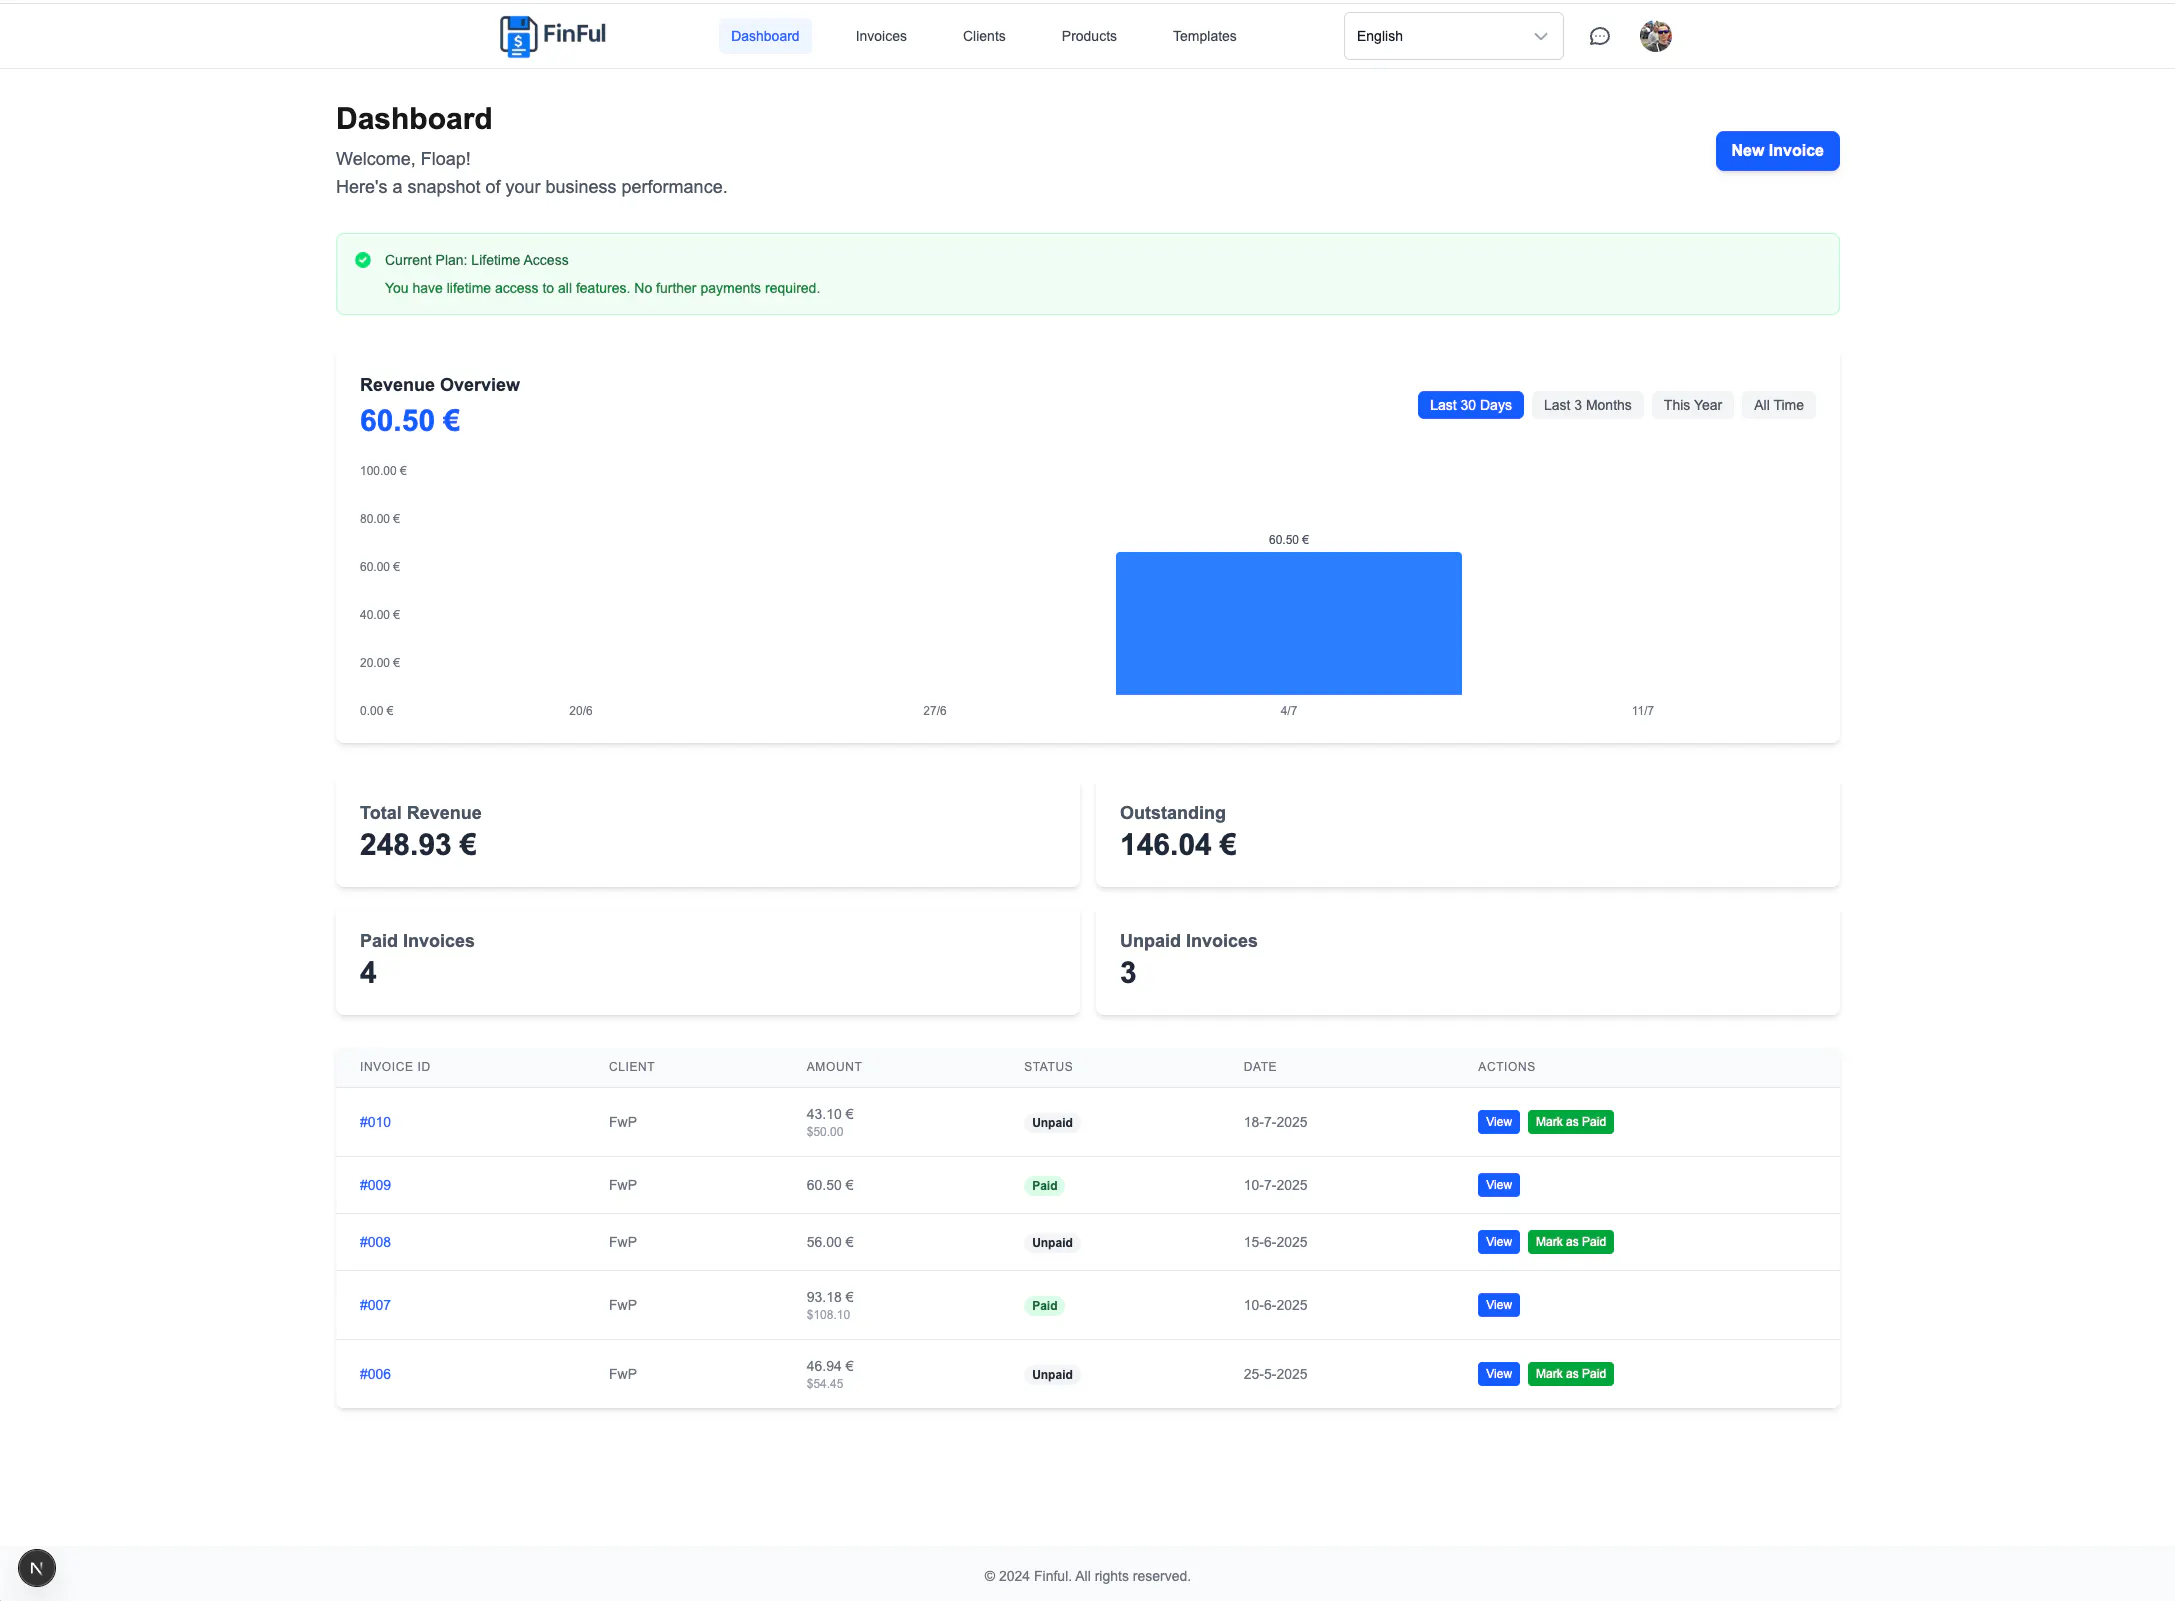Image resolution: width=2175 pixels, height=1601 pixels.
Task: Open the Clients nav item
Action: [984, 36]
